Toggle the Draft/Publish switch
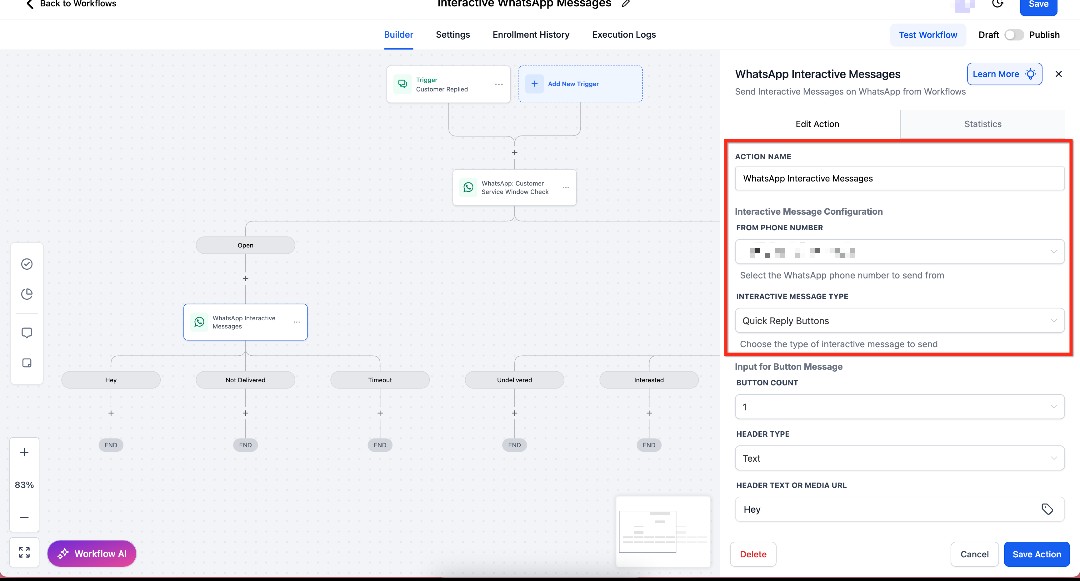The width and height of the screenshot is (1080, 581). (x=1014, y=34)
